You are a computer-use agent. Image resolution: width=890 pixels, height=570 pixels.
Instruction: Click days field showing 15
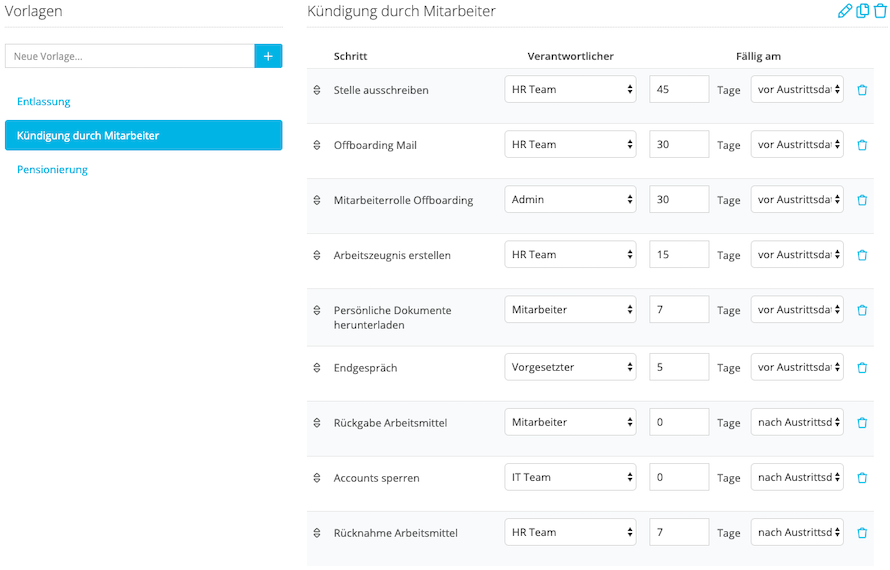click(679, 254)
